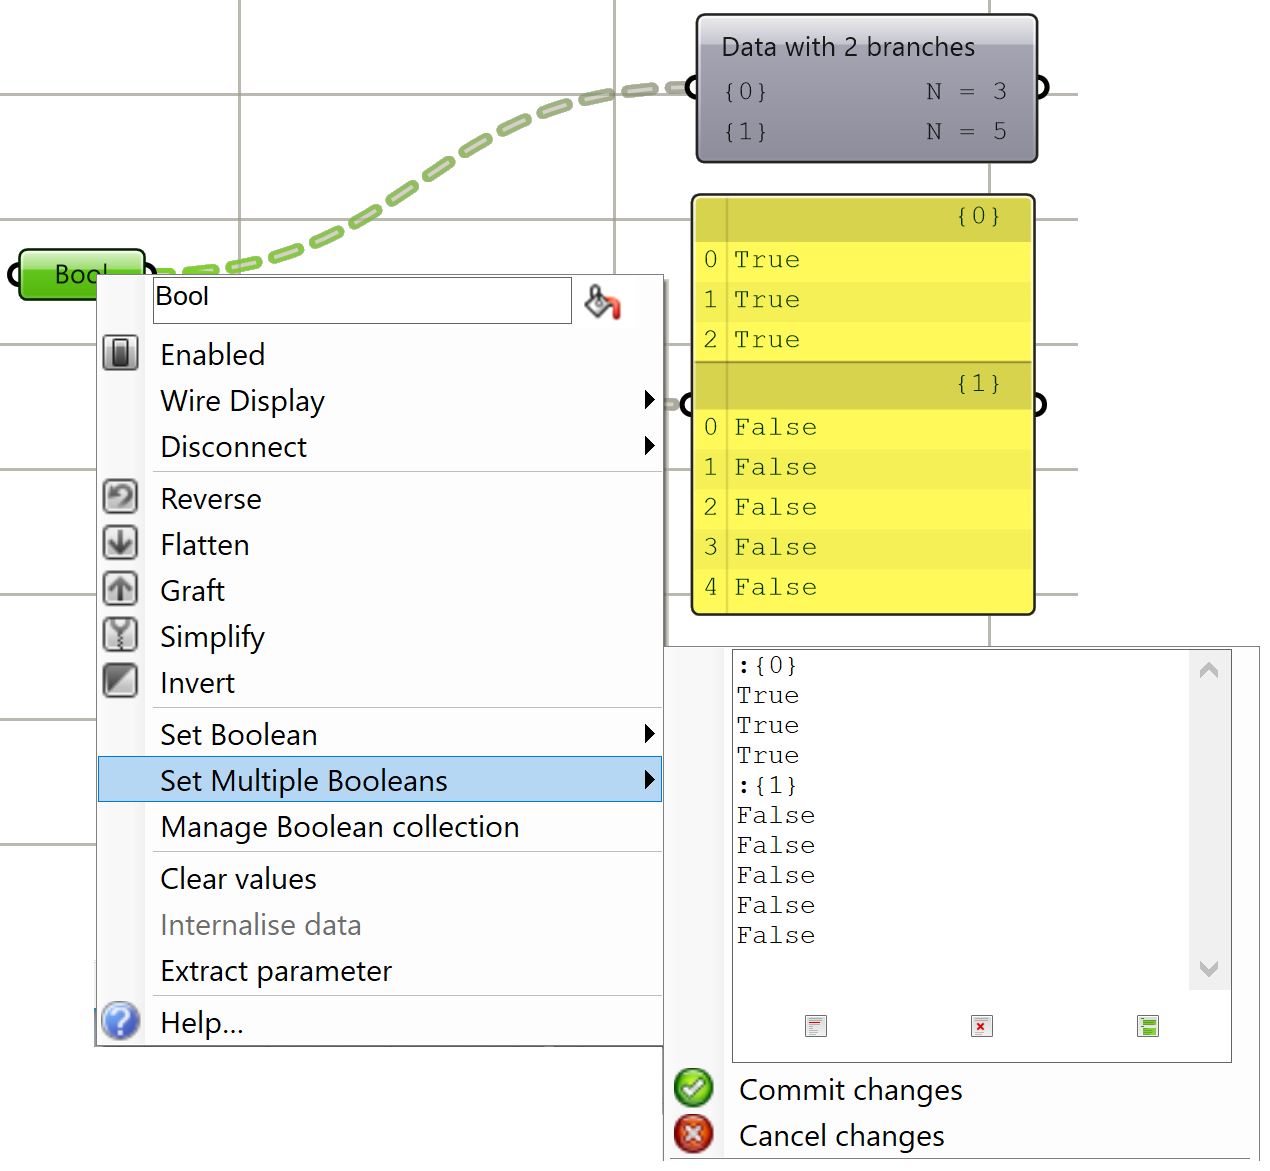Toggle Invert on the Bool parameter

(198, 683)
